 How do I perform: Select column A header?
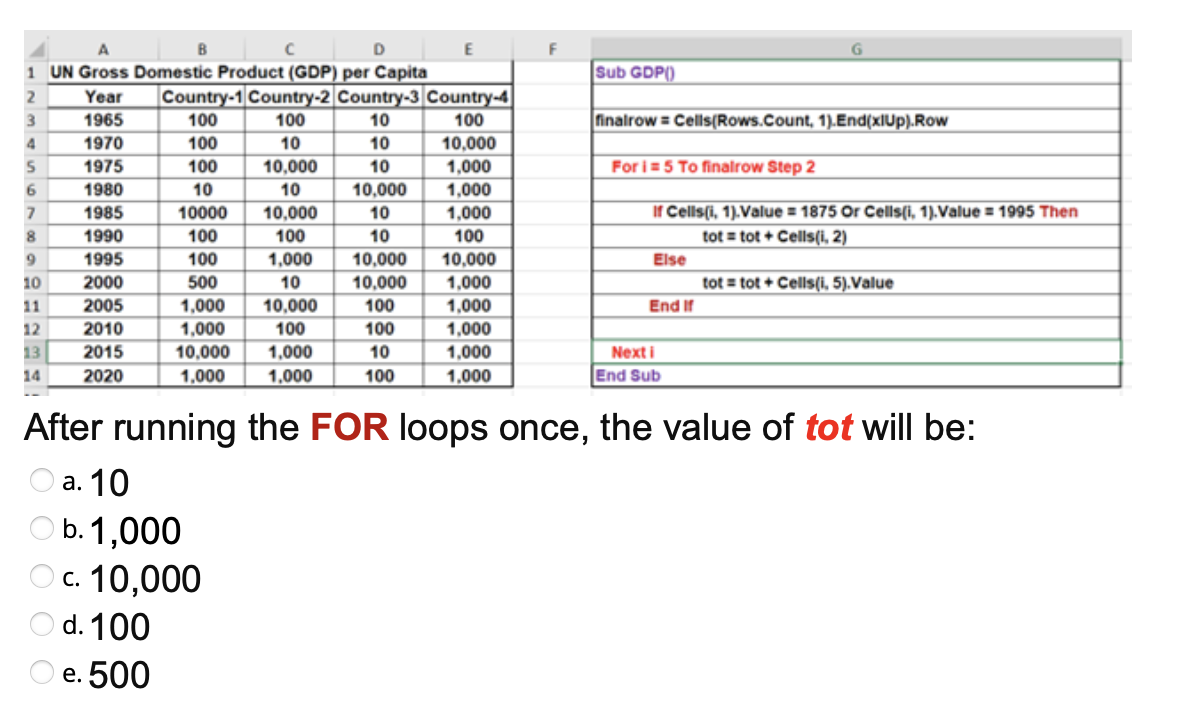[103, 50]
